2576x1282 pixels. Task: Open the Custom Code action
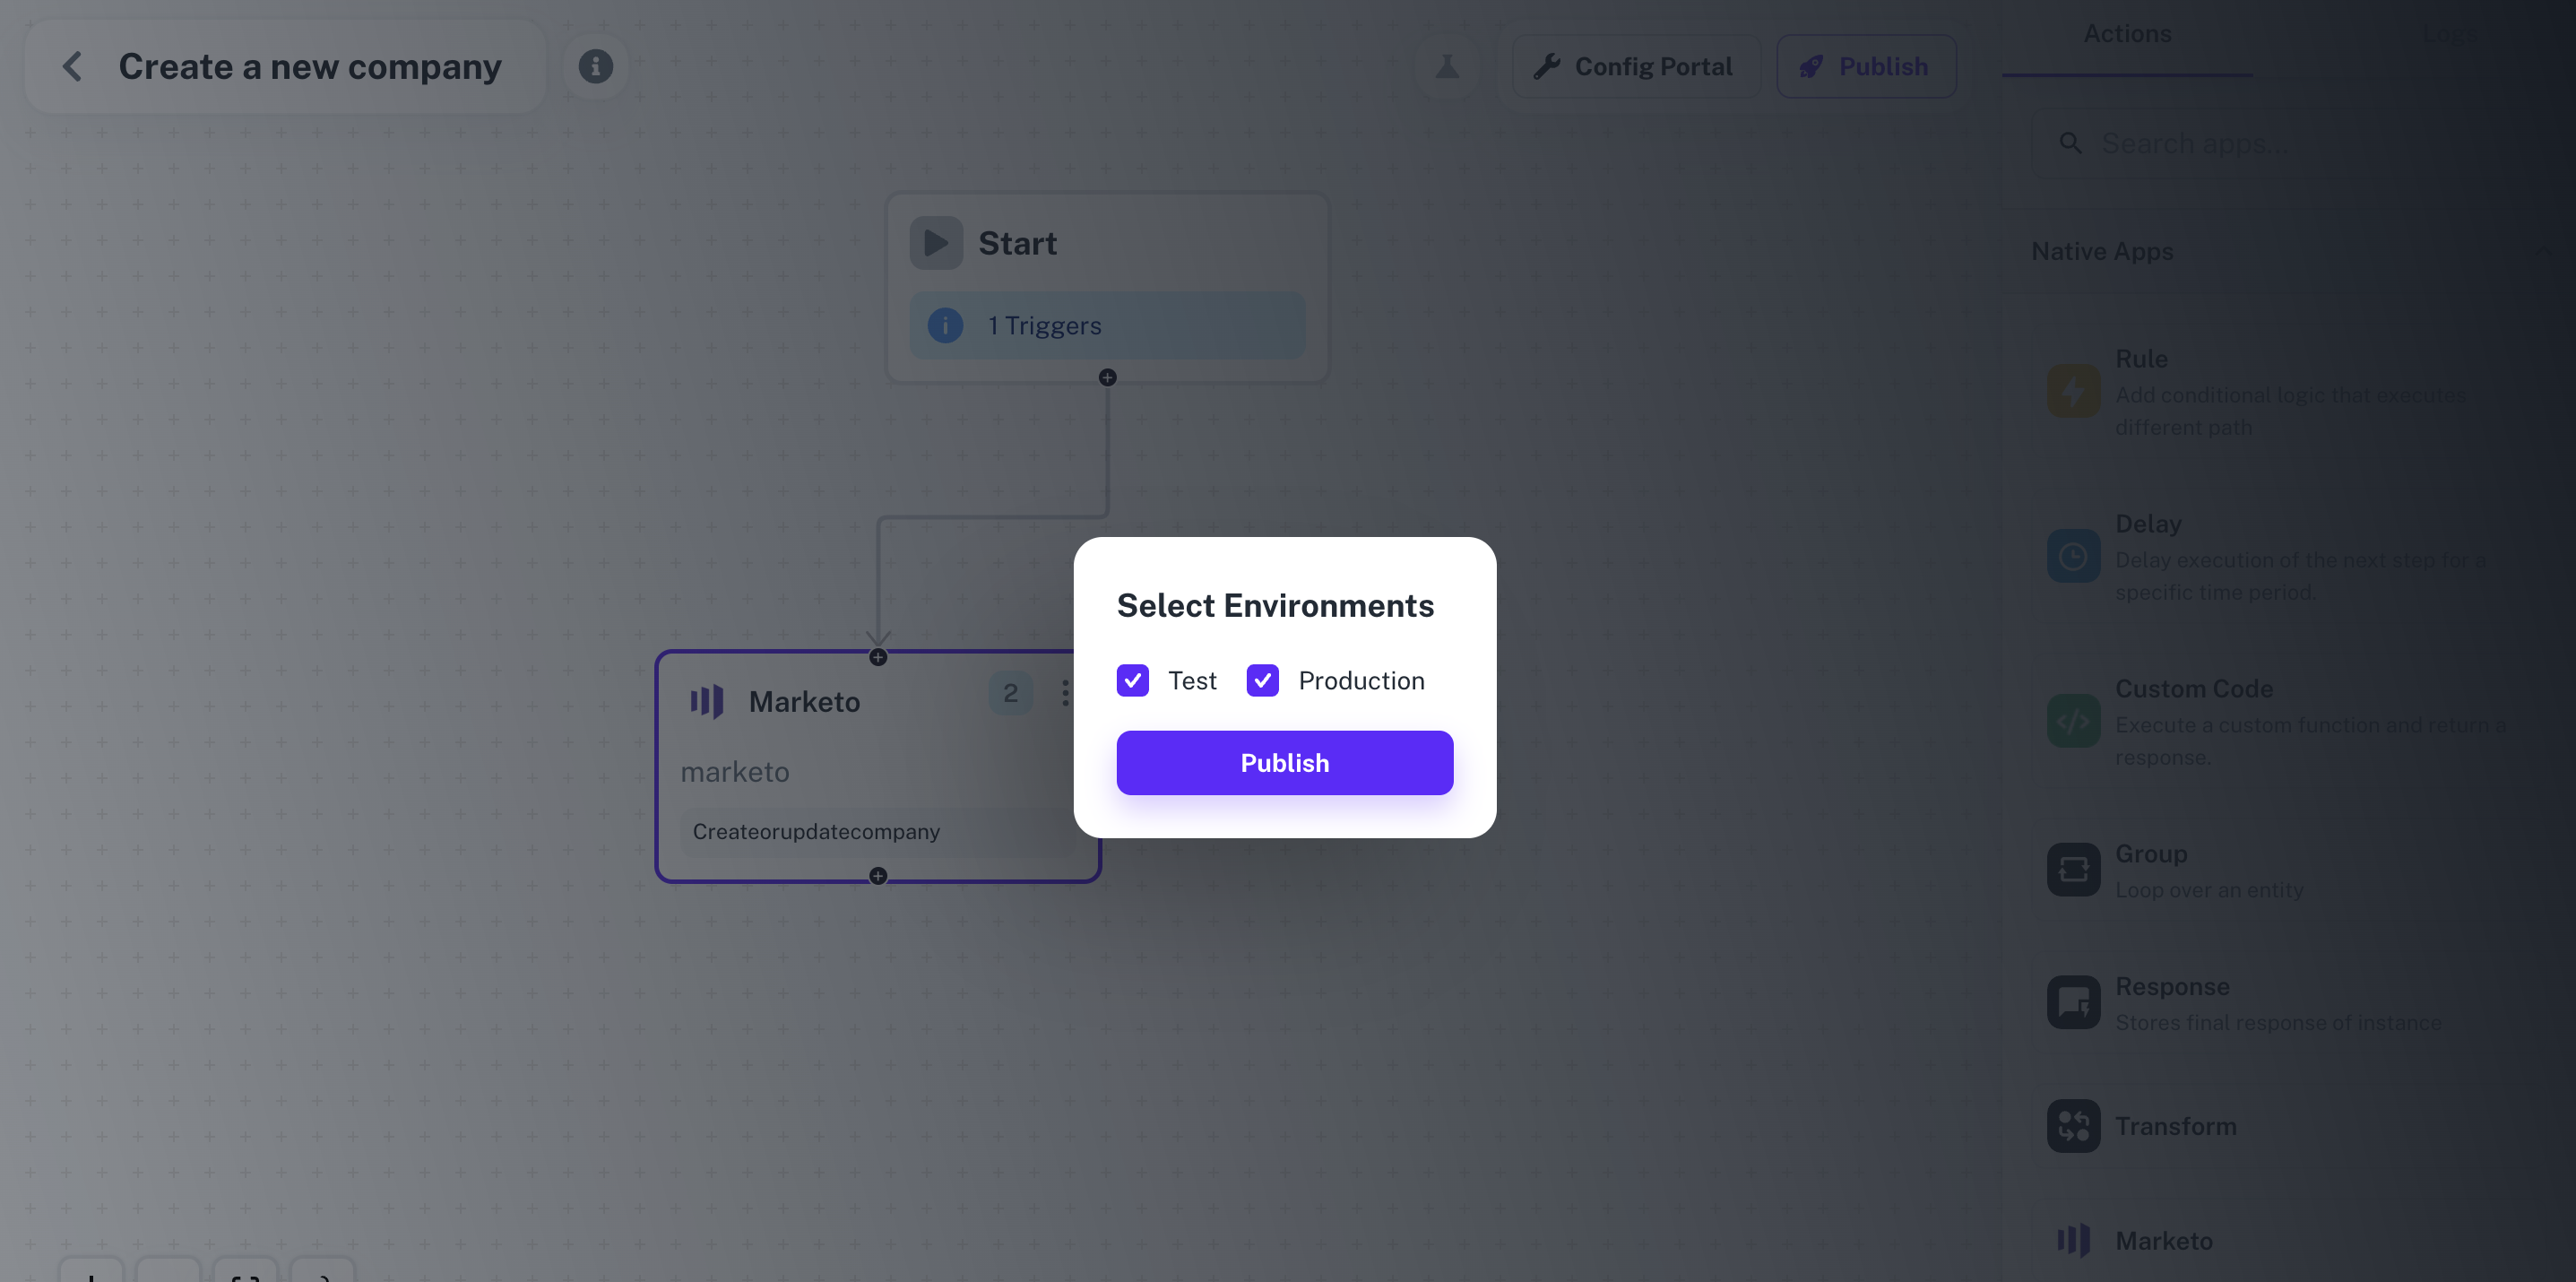pos(2073,721)
